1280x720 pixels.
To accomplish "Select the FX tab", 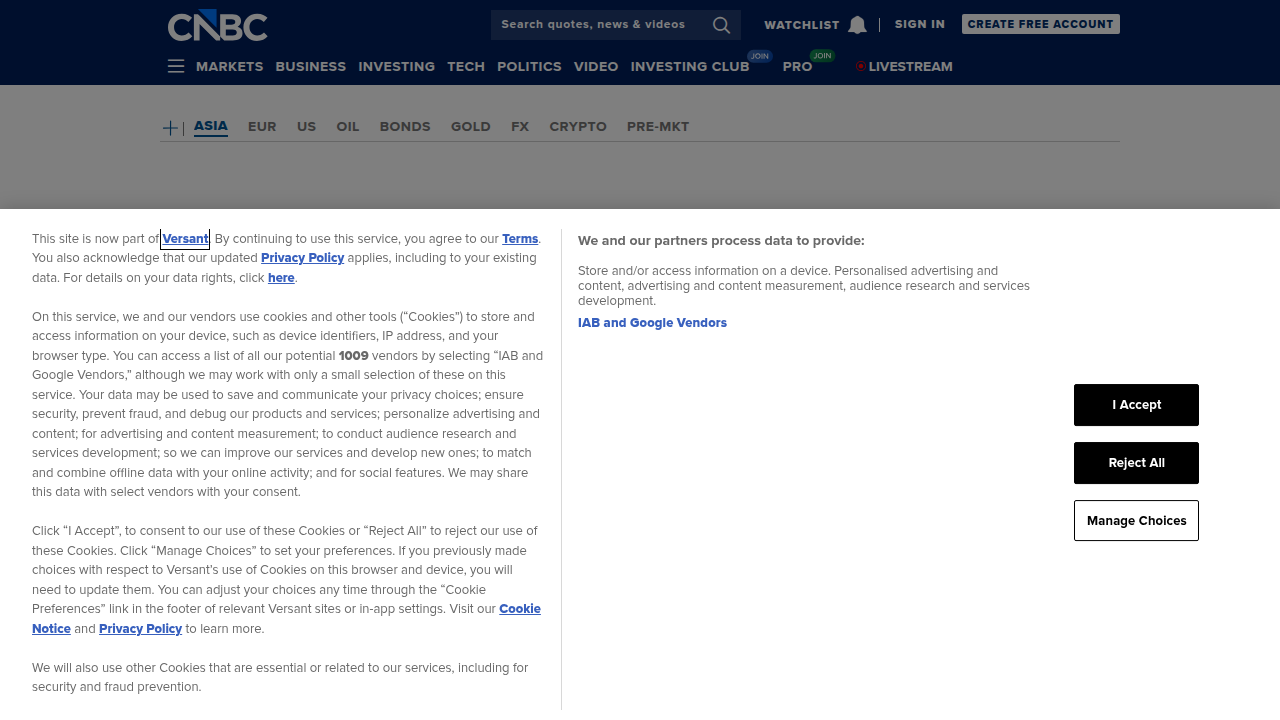I will click(520, 127).
